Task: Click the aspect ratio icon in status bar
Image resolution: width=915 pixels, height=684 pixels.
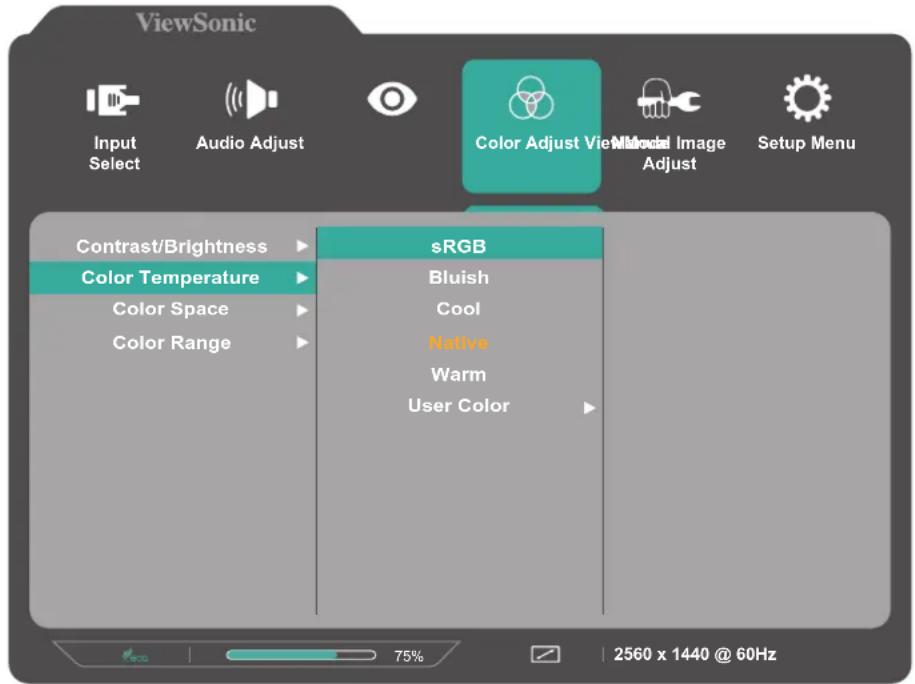Action: click(x=545, y=654)
